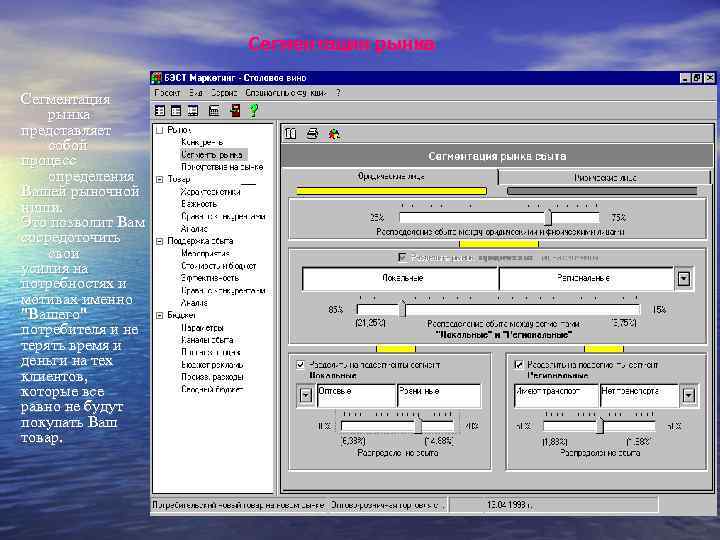Toggle the Локальные sub-segment split checkbox
This screenshot has height=540, width=720.
(x=301, y=365)
